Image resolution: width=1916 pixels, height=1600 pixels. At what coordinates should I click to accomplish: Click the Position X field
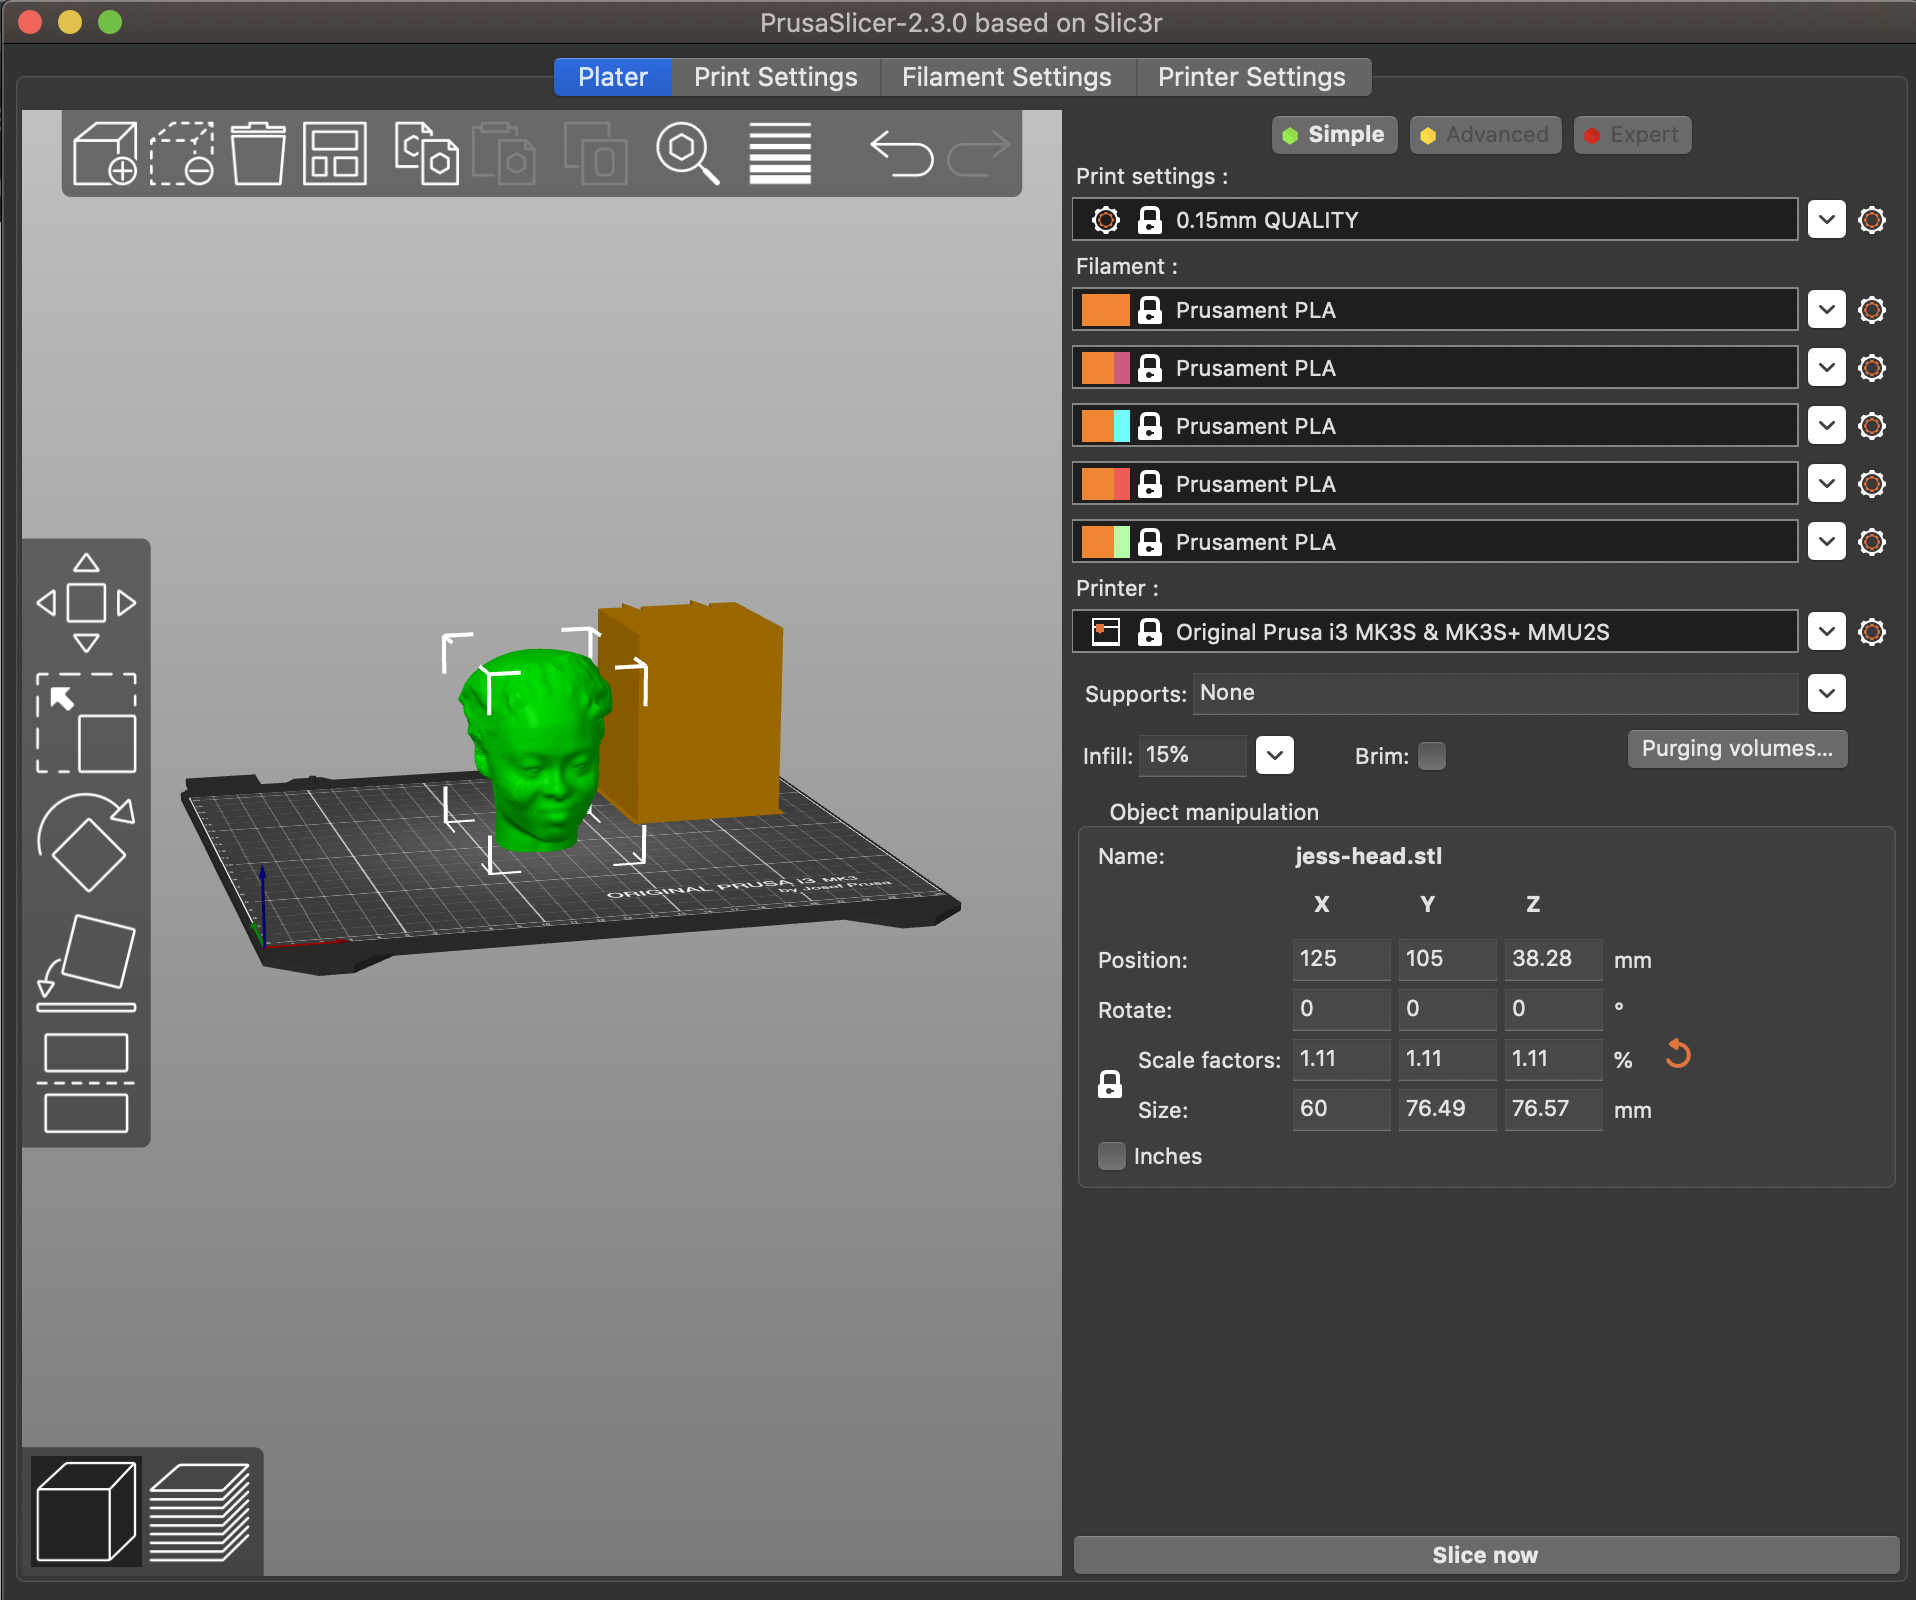[1340, 959]
